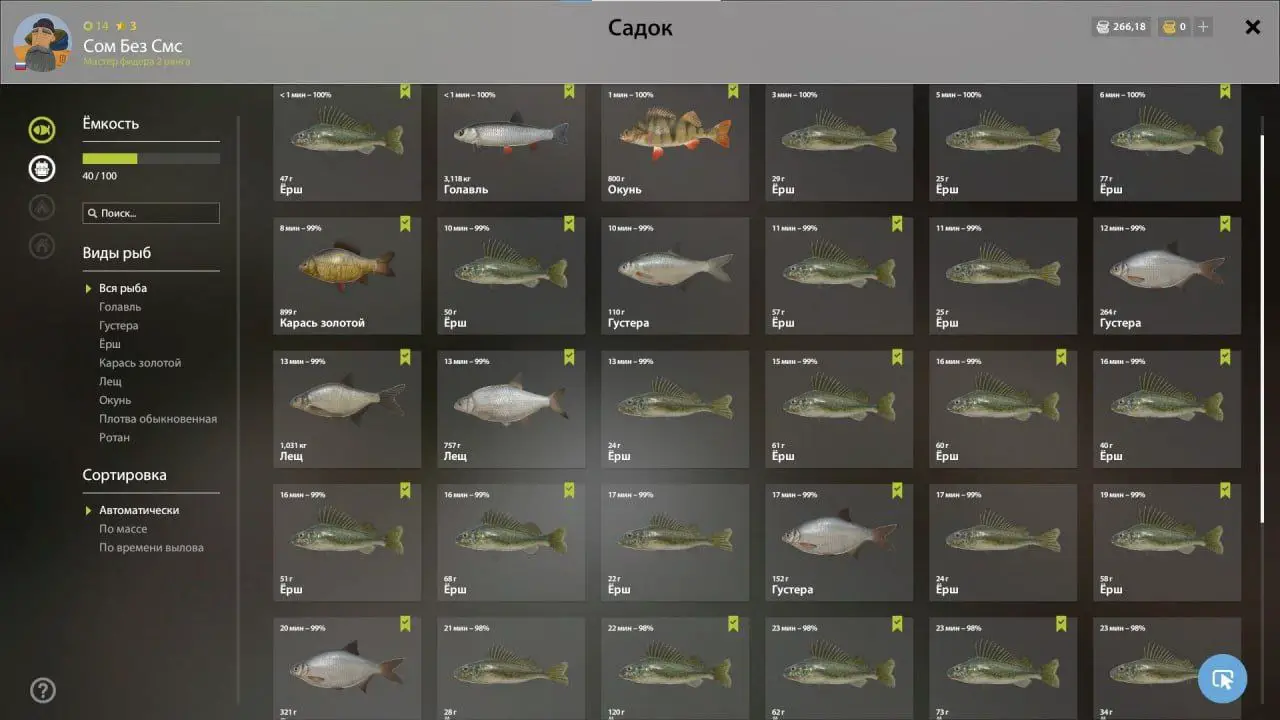This screenshot has height=720, width=1280.
Task: Open help question mark icon
Action: 43,690
